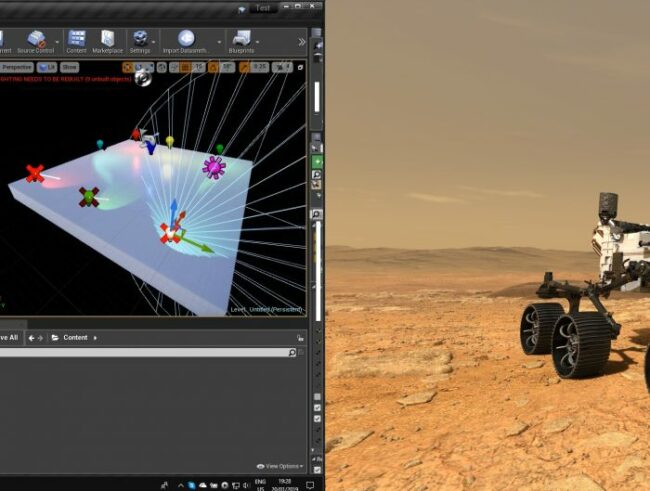Click the content browser lock icon
The image size is (650, 491).
[300, 338]
